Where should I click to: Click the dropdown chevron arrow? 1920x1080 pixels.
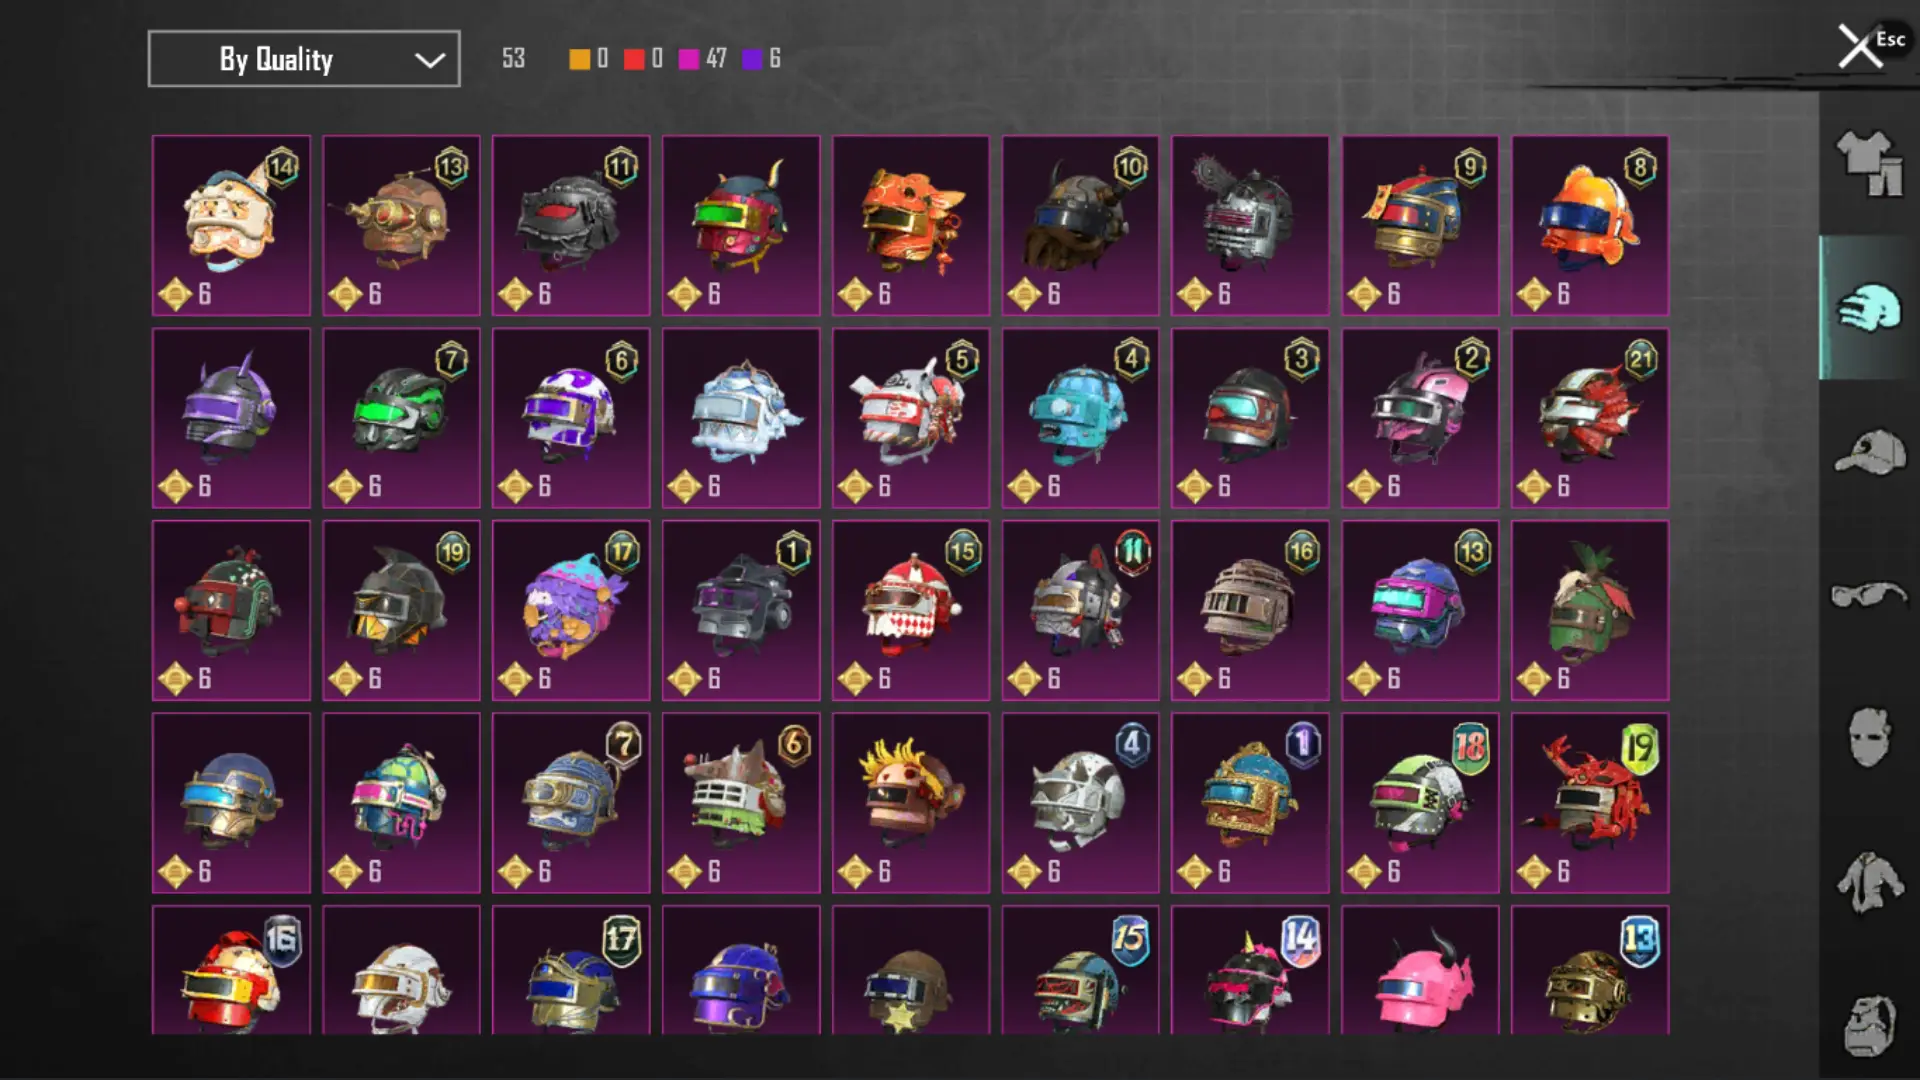[x=430, y=60]
